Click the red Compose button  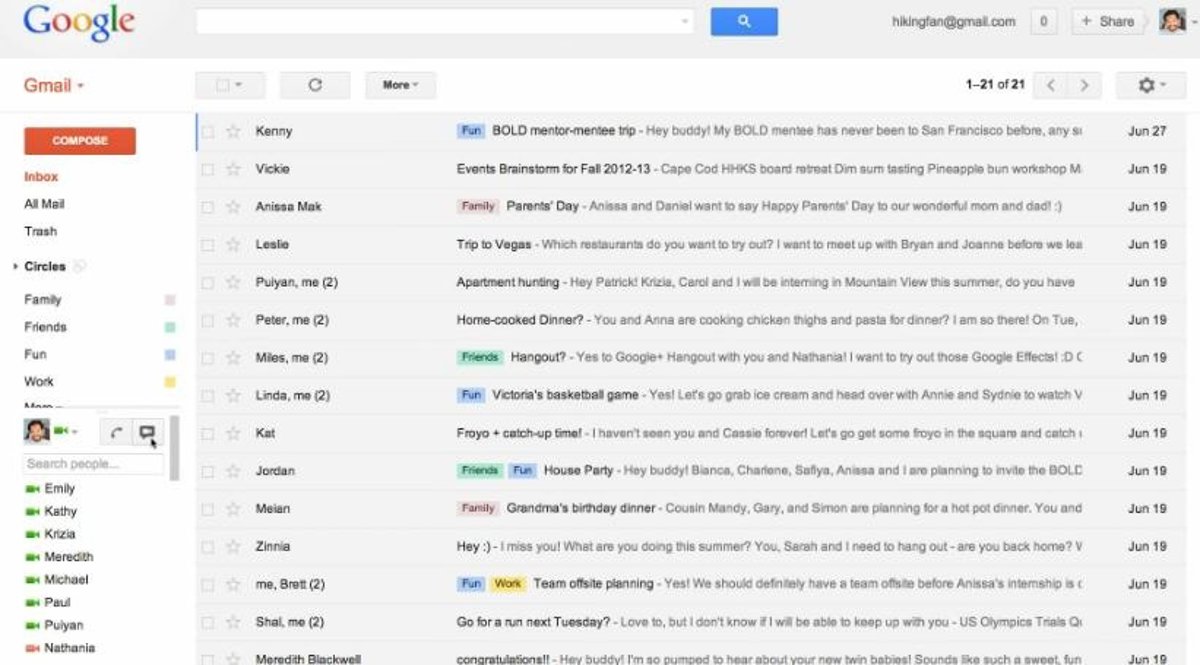point(80,141)
